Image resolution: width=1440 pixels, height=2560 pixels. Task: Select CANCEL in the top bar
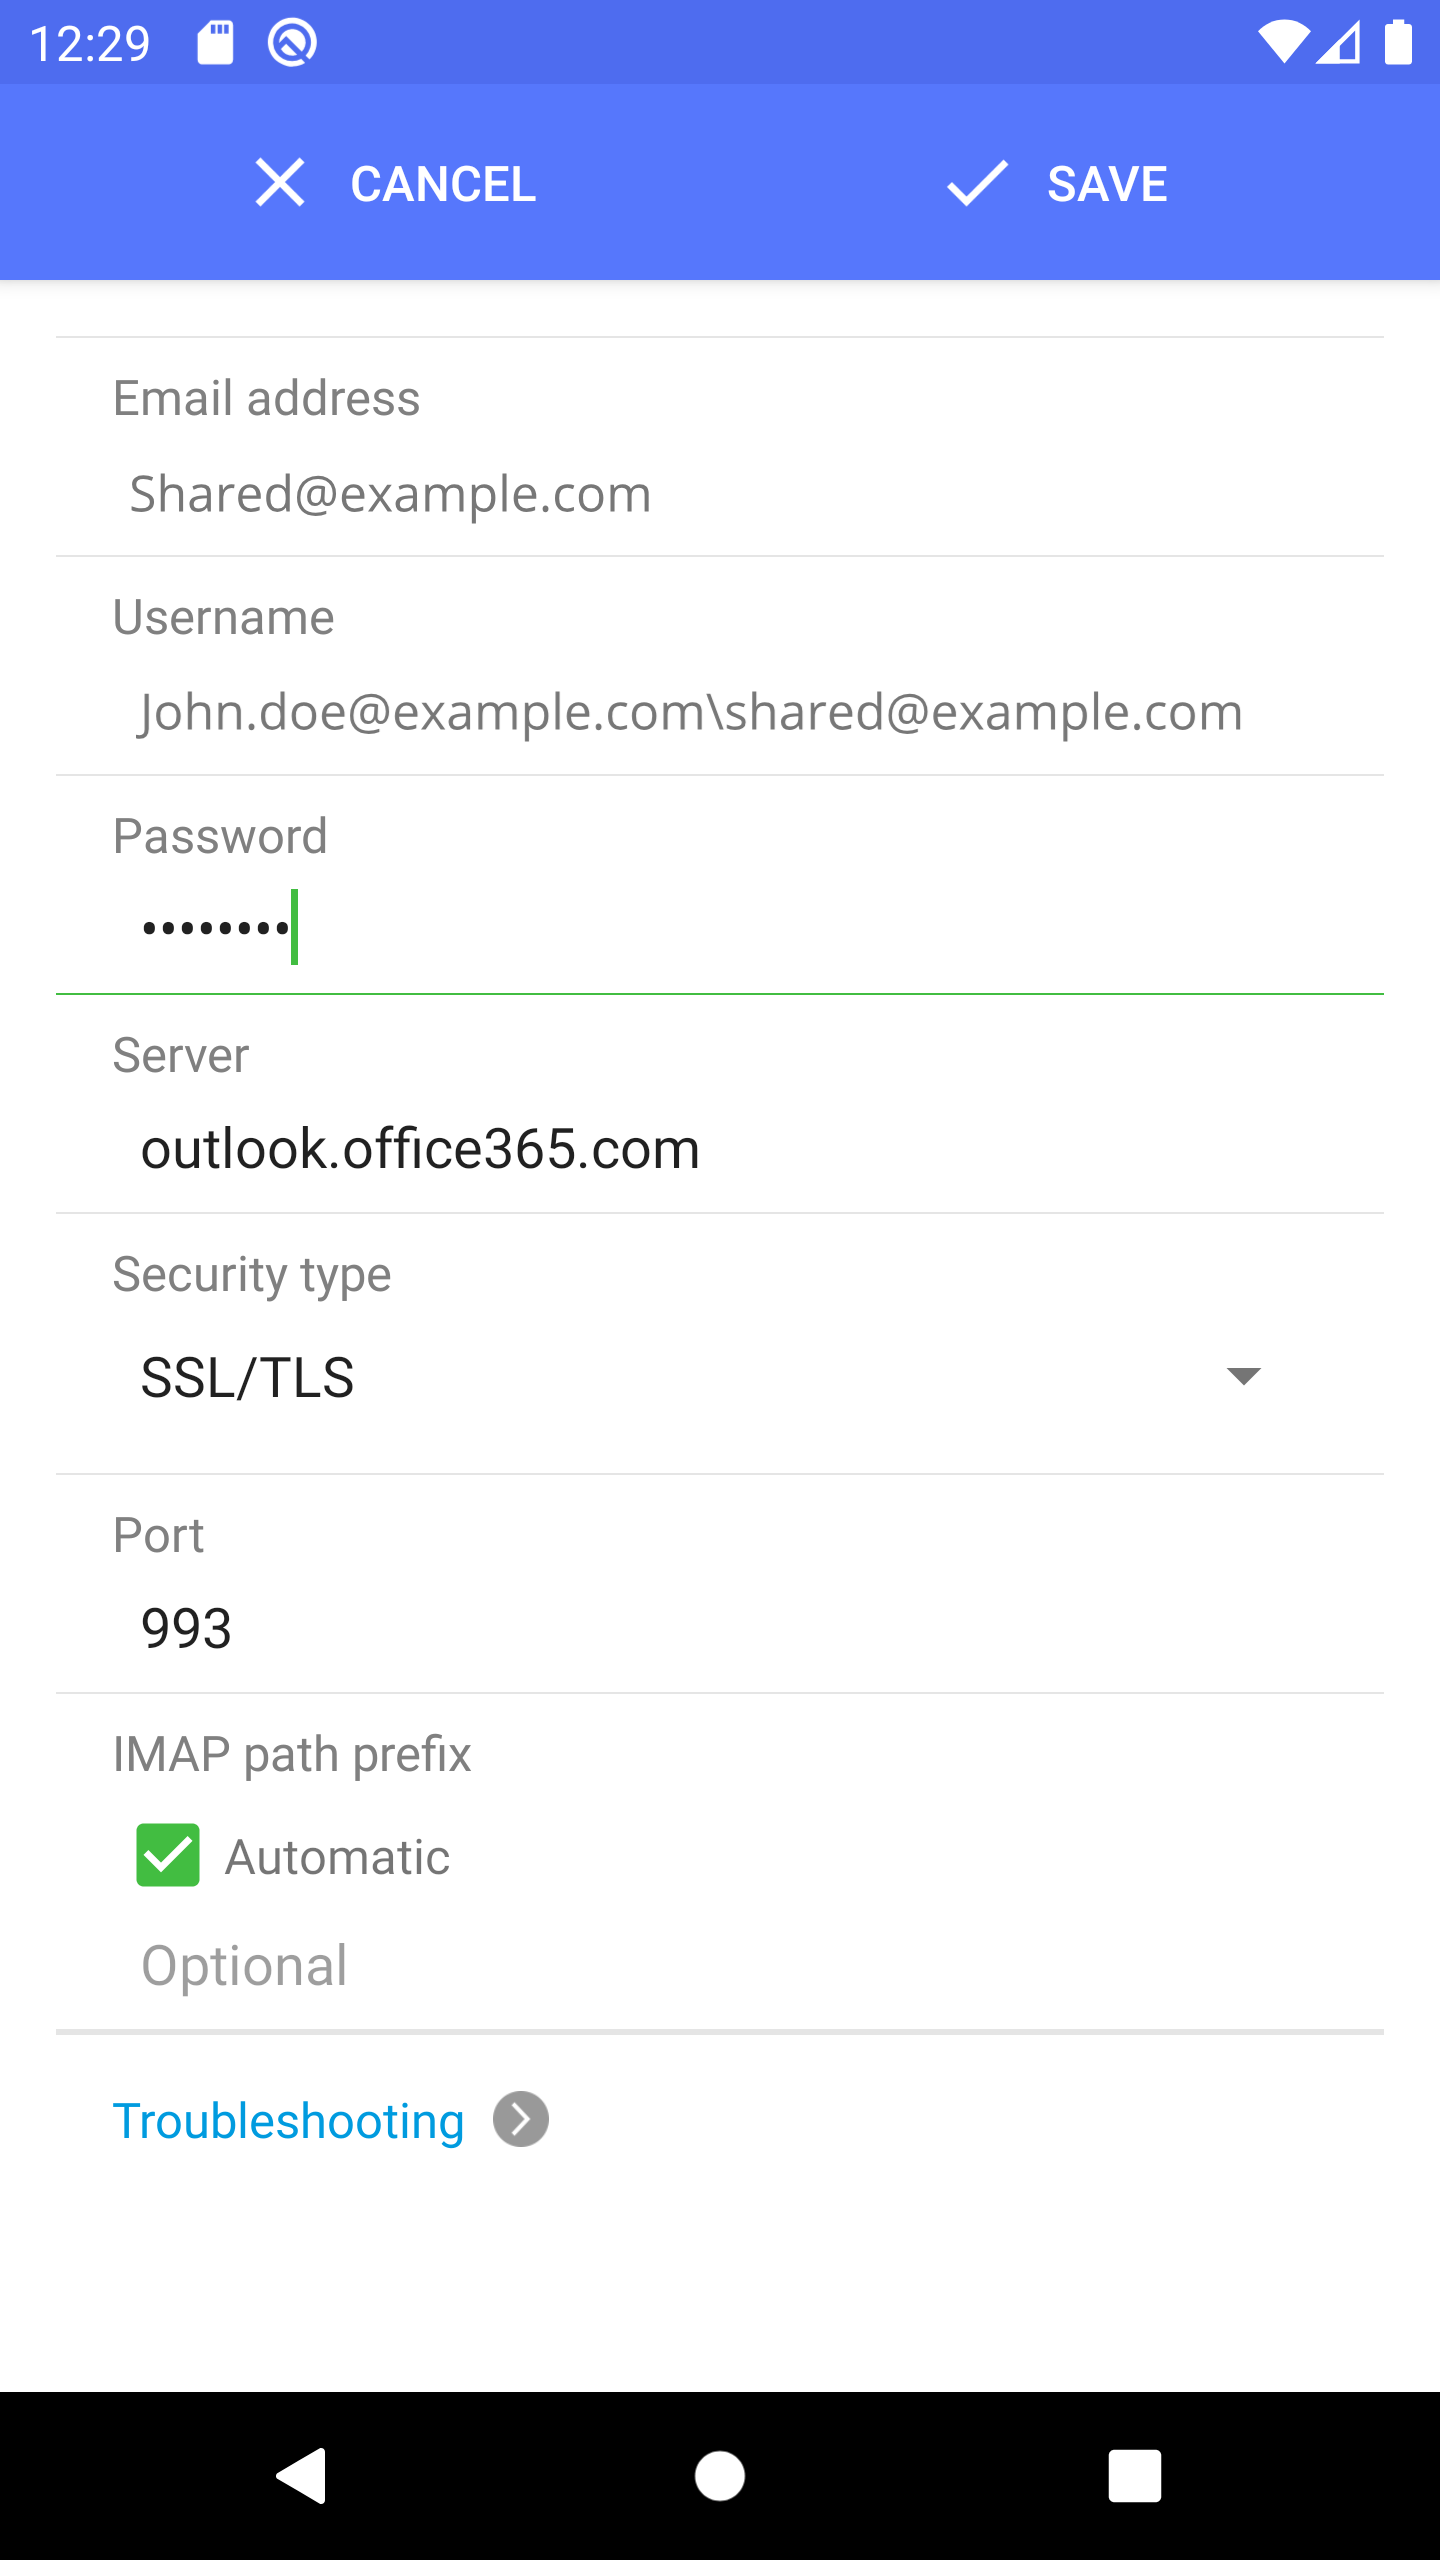pos(441,183)
